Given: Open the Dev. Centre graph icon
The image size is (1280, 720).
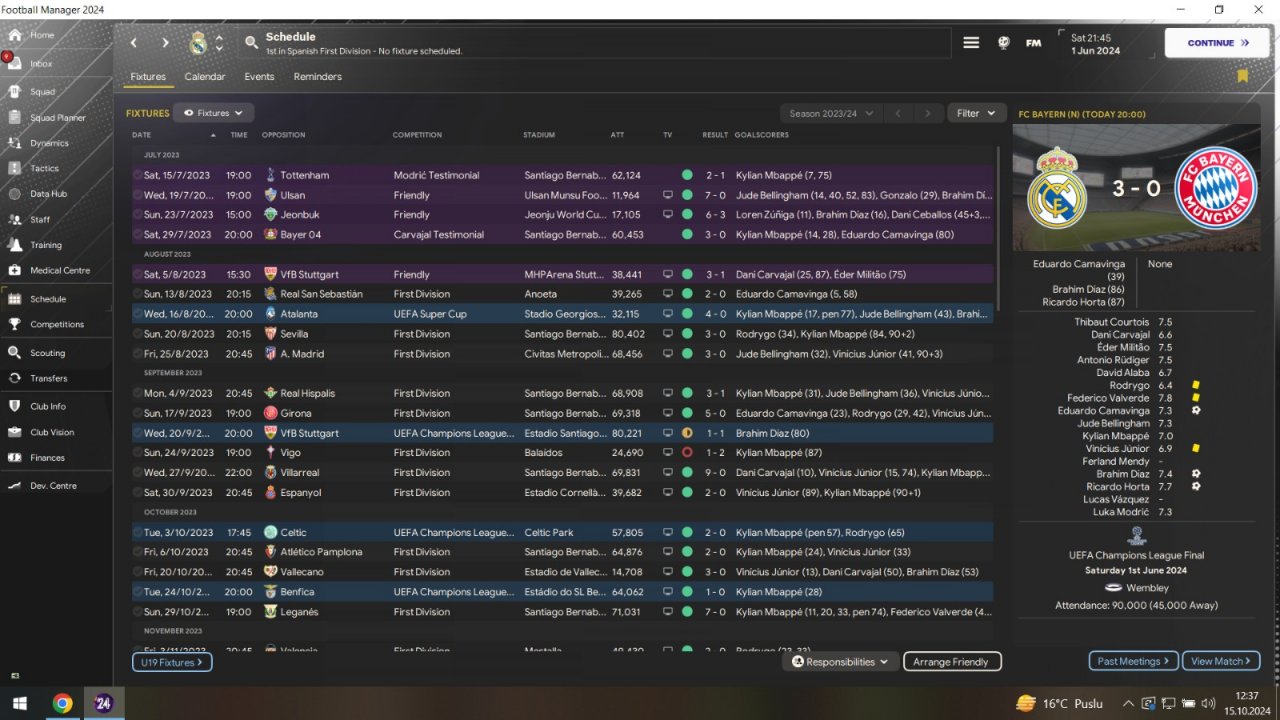Looking at the screenshot, I should 14,485.
